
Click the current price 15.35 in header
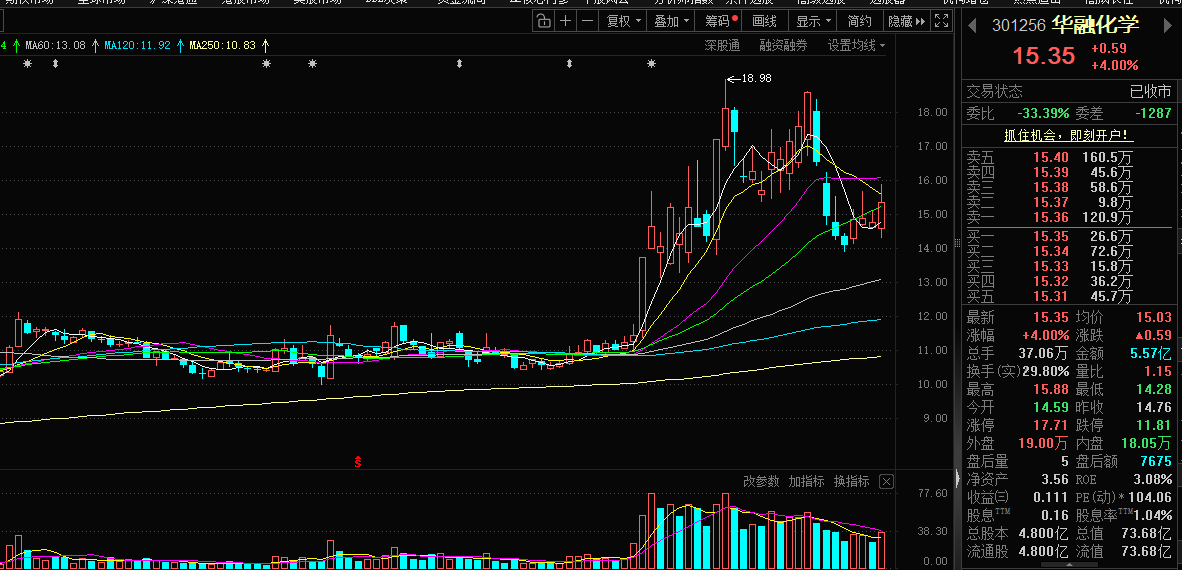click(1043, 57)
